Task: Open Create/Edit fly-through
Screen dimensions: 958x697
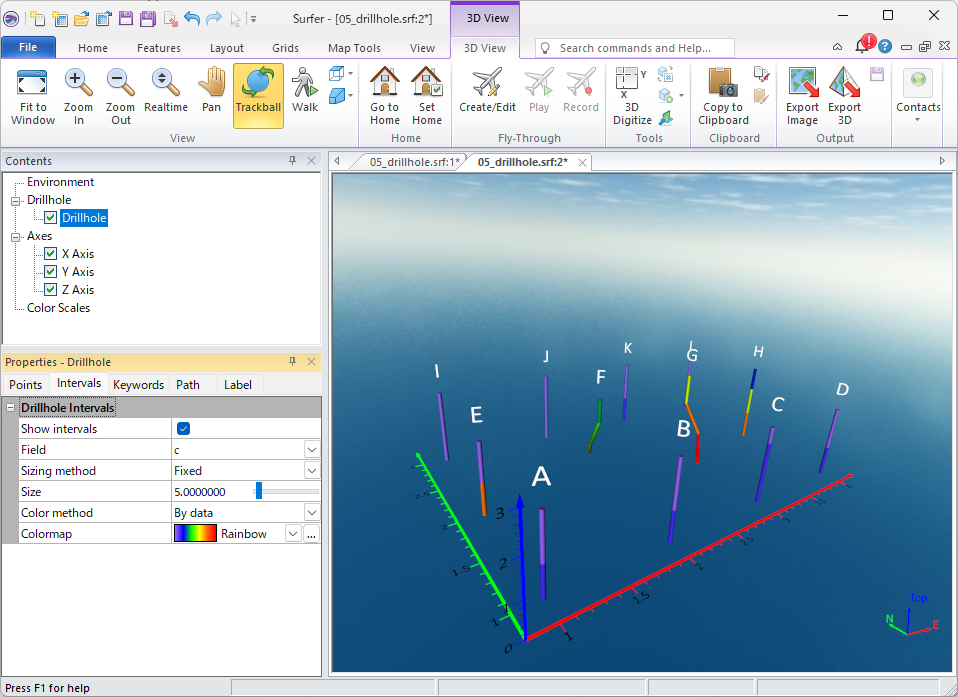Action: [x=487, y=96]
